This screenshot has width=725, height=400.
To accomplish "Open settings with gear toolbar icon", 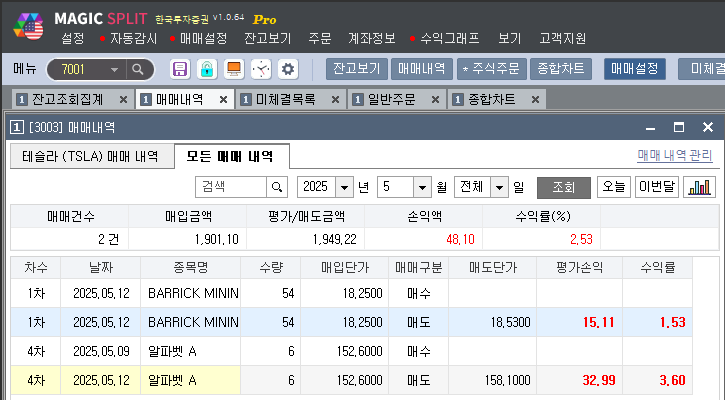I will click(288, 69).
